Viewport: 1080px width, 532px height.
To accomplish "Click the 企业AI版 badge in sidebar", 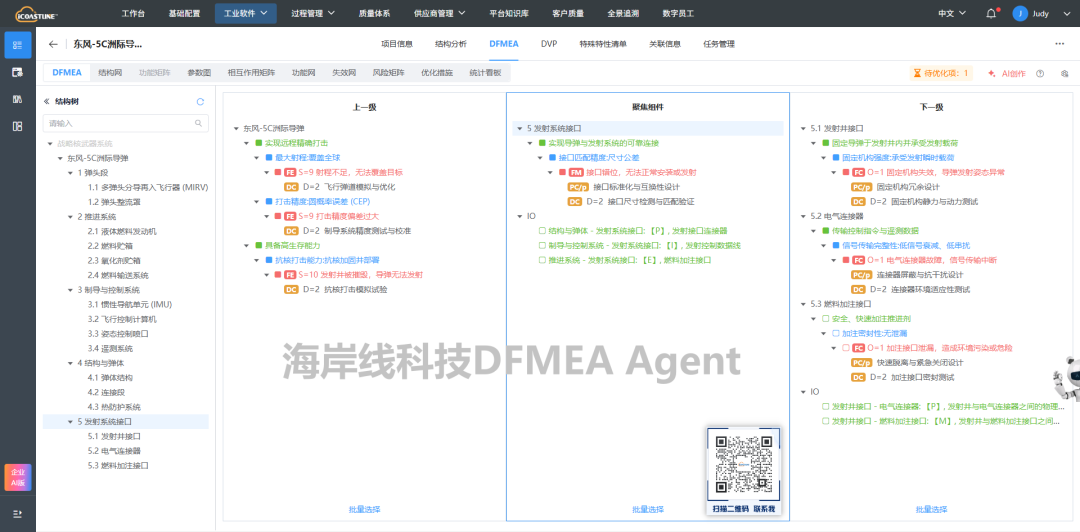I will click(18, 478).
